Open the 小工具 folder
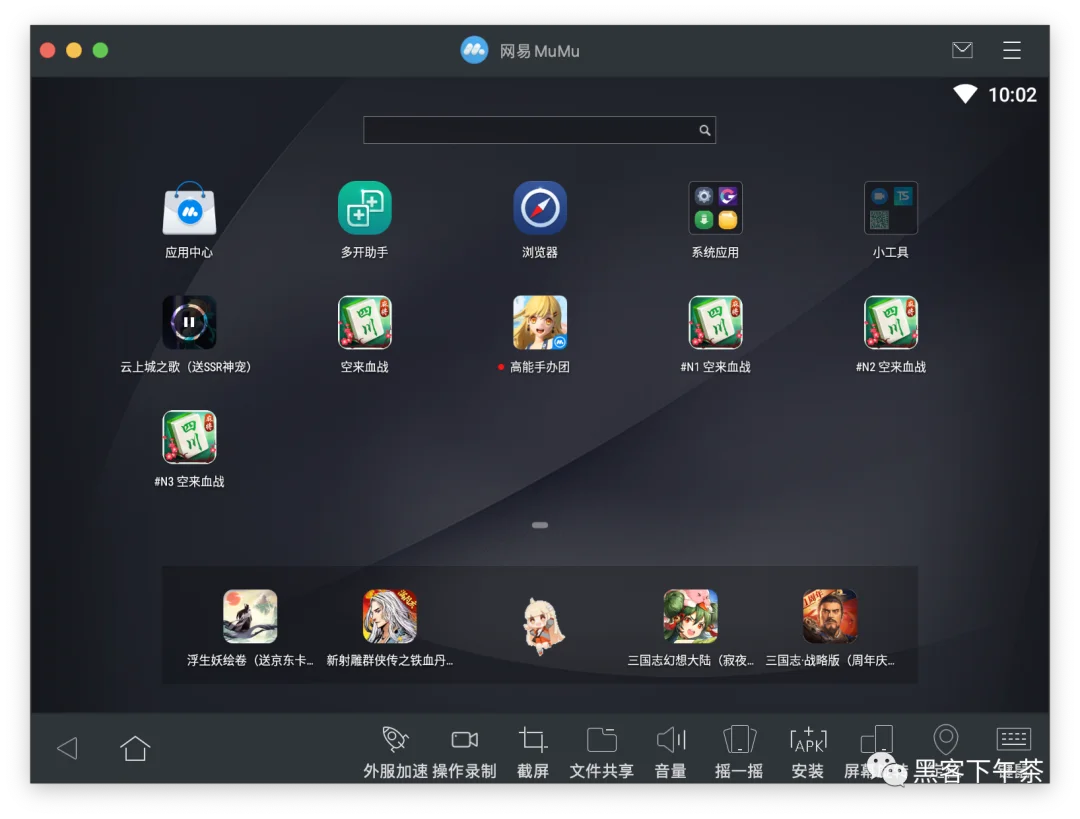 (891, 208)
